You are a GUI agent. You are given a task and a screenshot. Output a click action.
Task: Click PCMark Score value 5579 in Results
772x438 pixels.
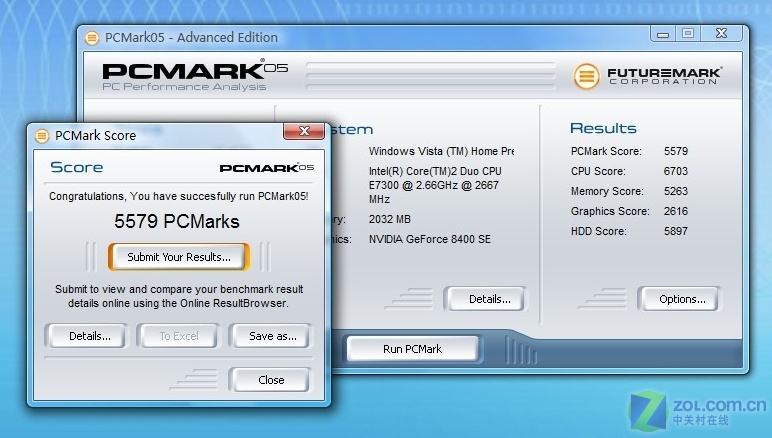pyautogui.click(x=676, y=151)
